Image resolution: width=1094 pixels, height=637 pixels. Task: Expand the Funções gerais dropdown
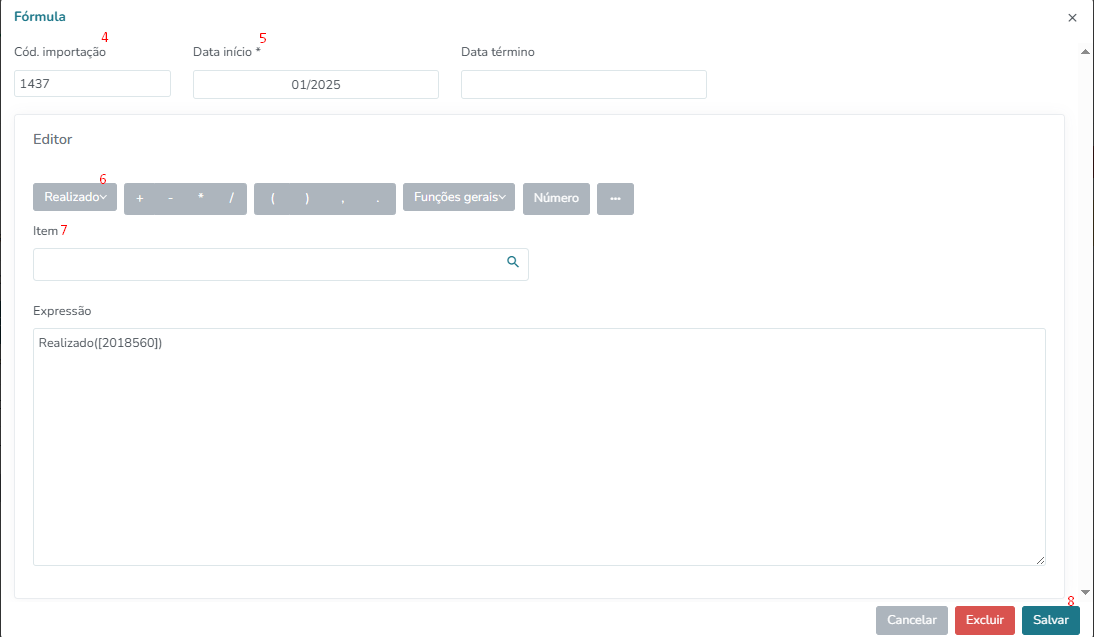pos(459,197)
